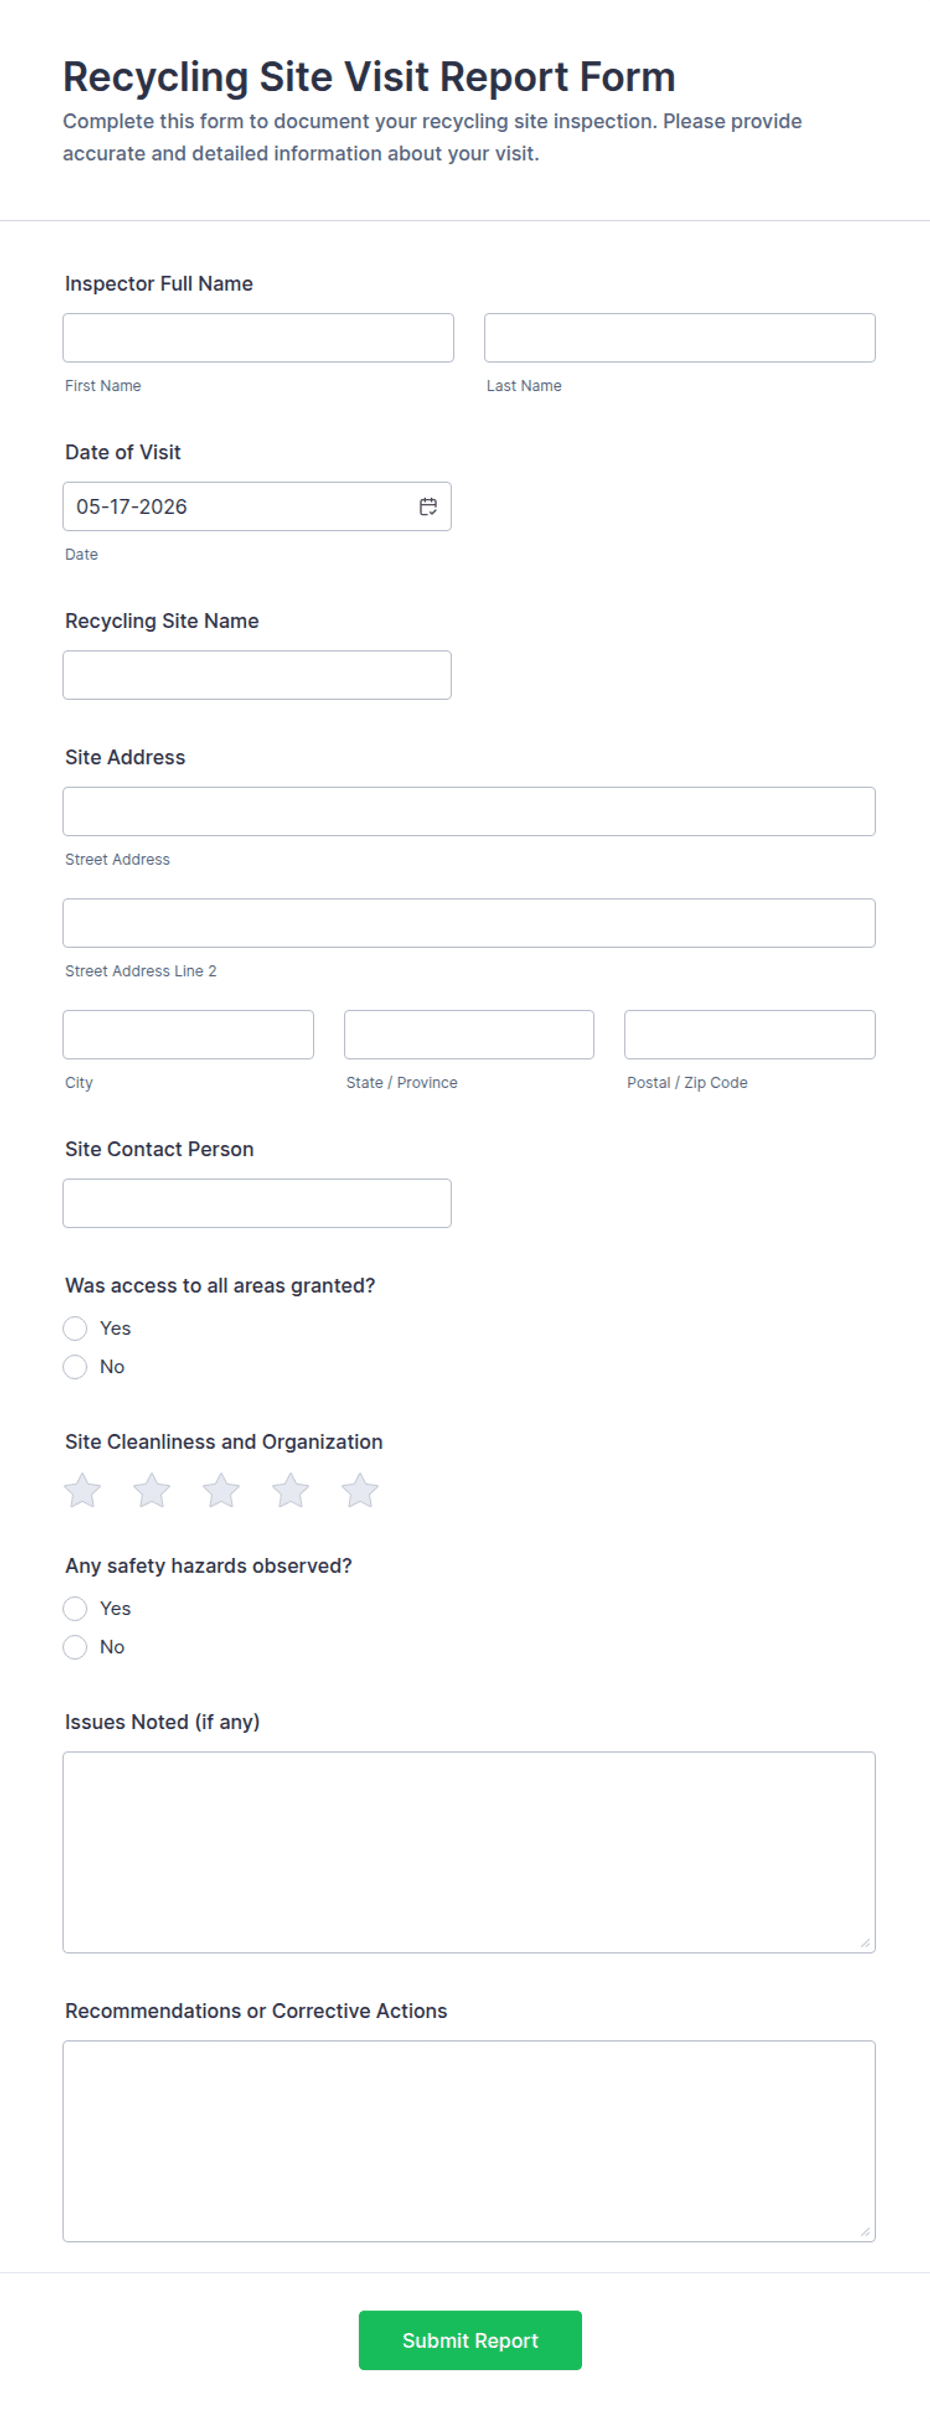Focus the inspector Last Name field
Screen dimensions: 930x2419
point(680,338)
